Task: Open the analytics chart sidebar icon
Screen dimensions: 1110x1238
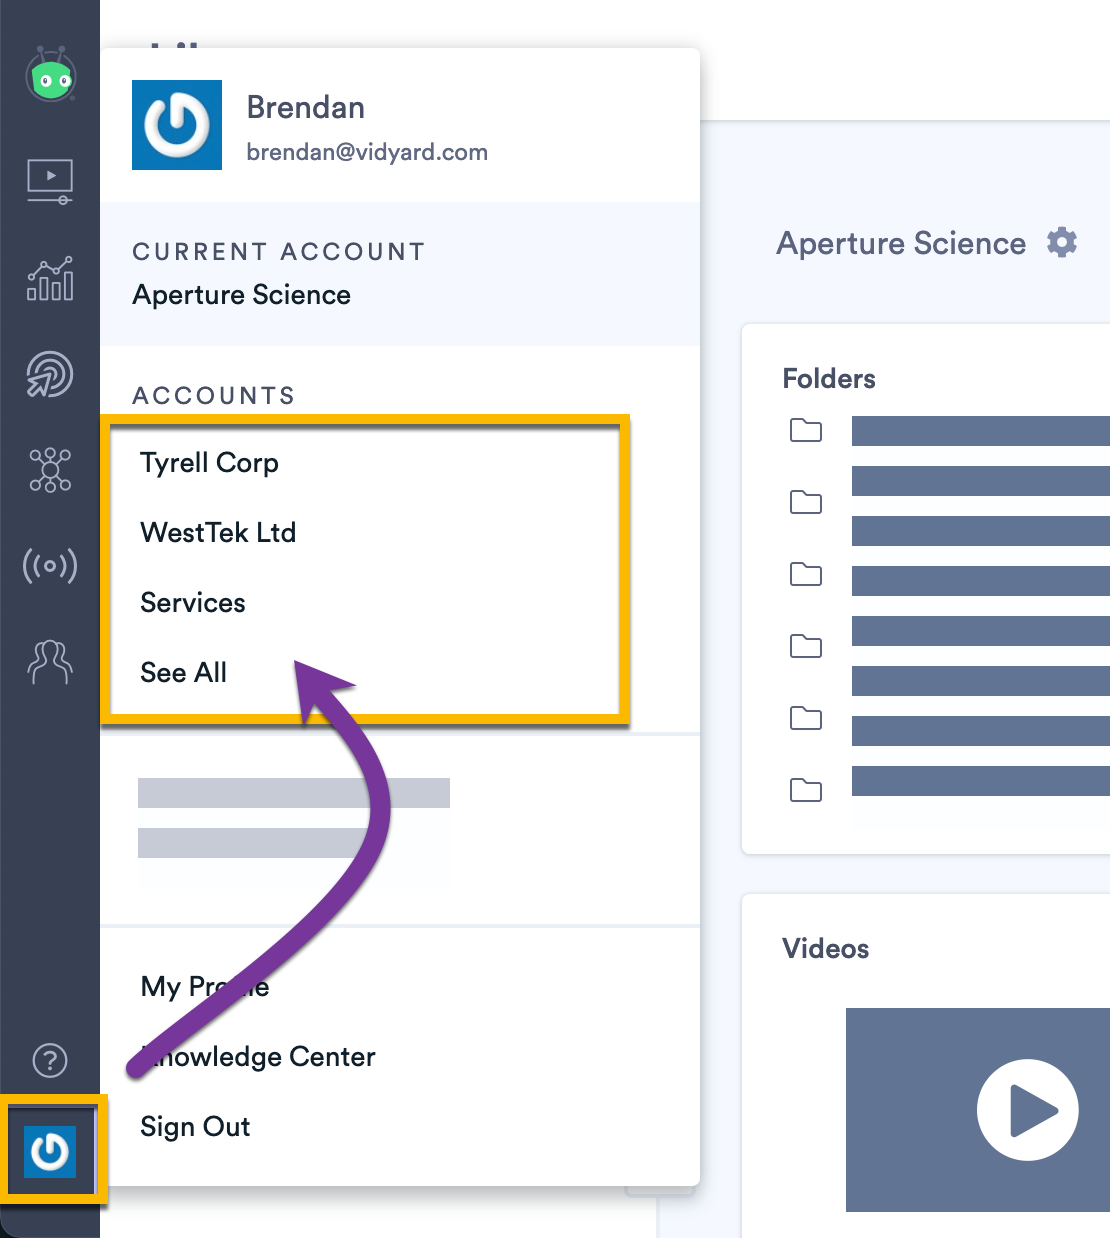Action: click(50, 278)
